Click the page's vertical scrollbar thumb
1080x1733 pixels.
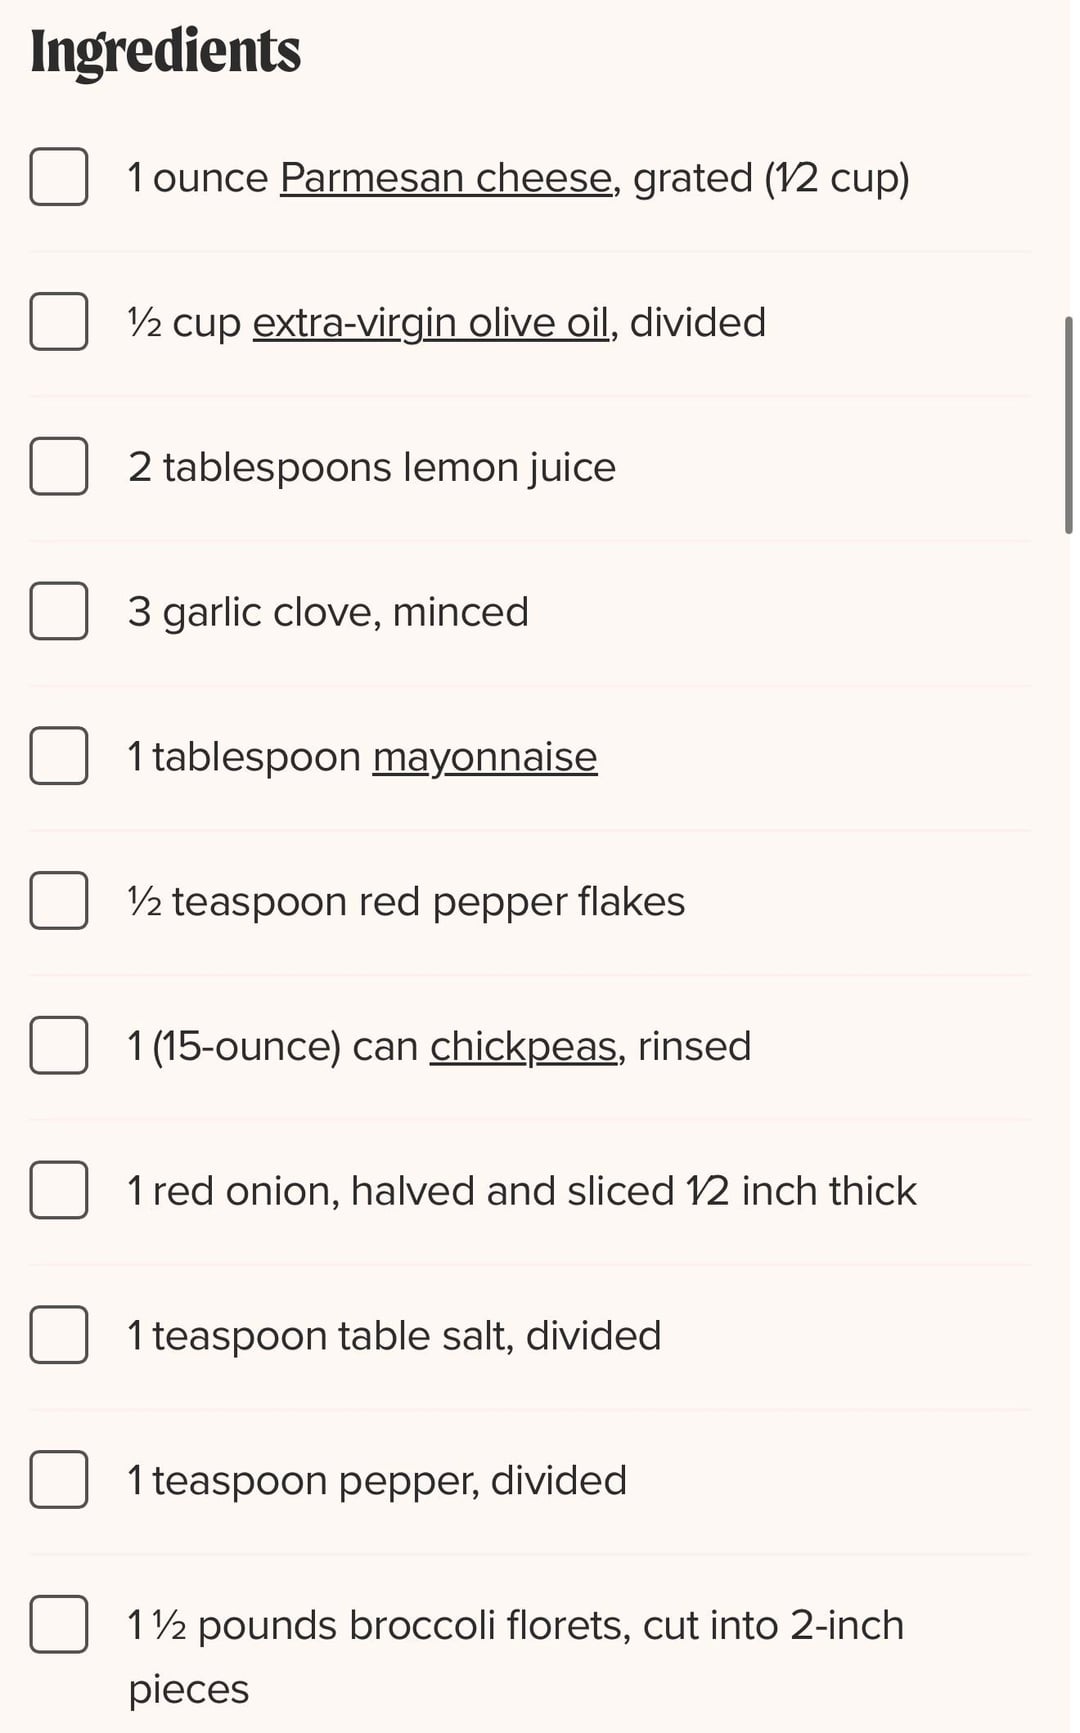[1068, 425]
